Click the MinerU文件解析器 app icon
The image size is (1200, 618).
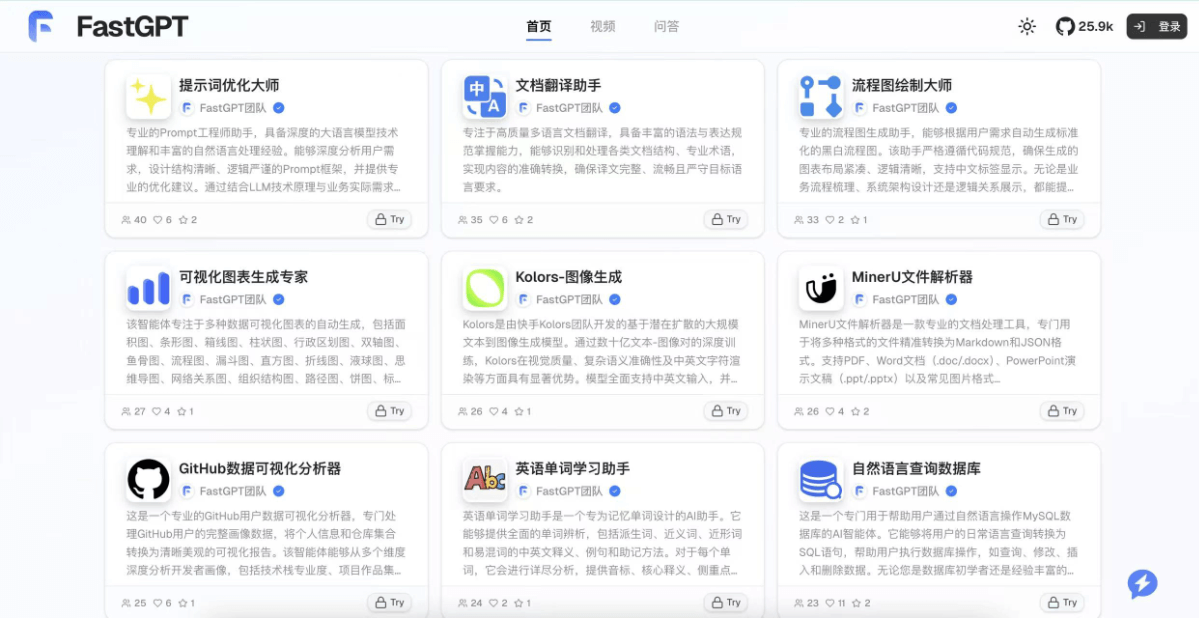821,288
